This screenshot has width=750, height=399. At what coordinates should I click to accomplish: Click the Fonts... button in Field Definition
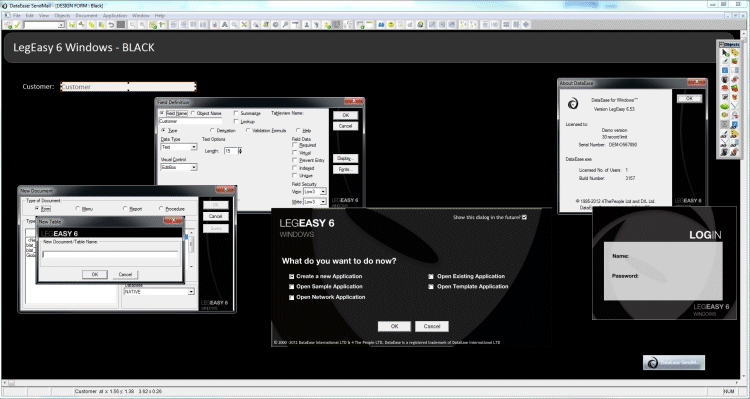(x=345, y=169)
